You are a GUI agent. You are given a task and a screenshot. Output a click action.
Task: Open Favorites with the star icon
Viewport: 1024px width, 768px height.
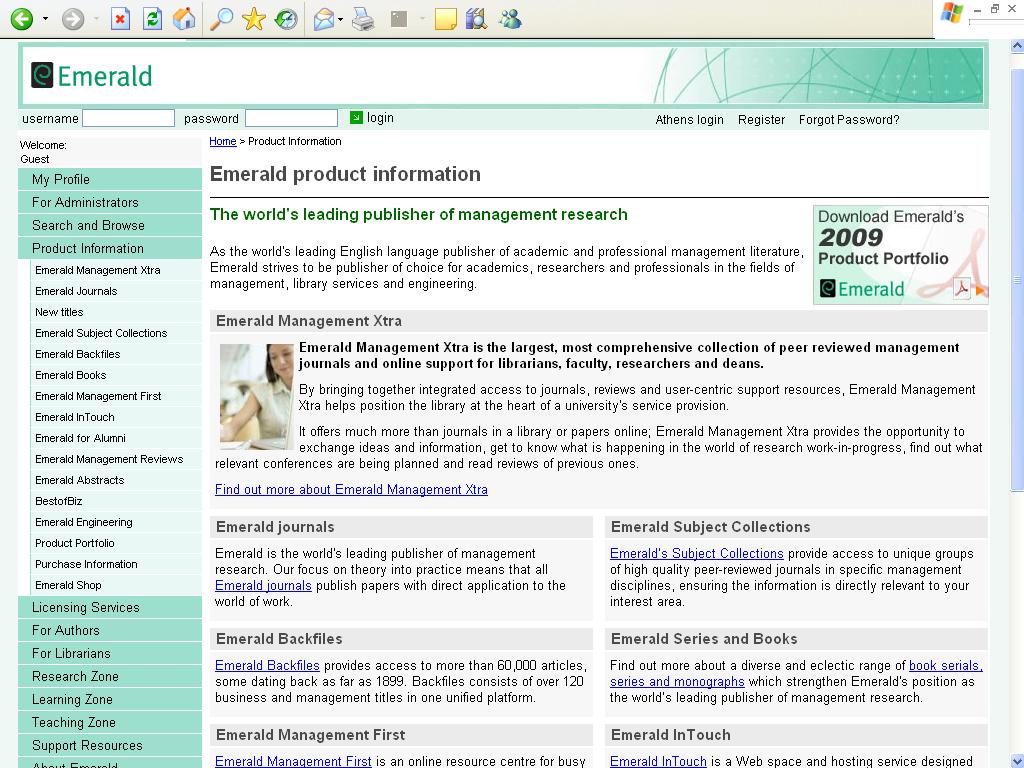click(253, 19)
